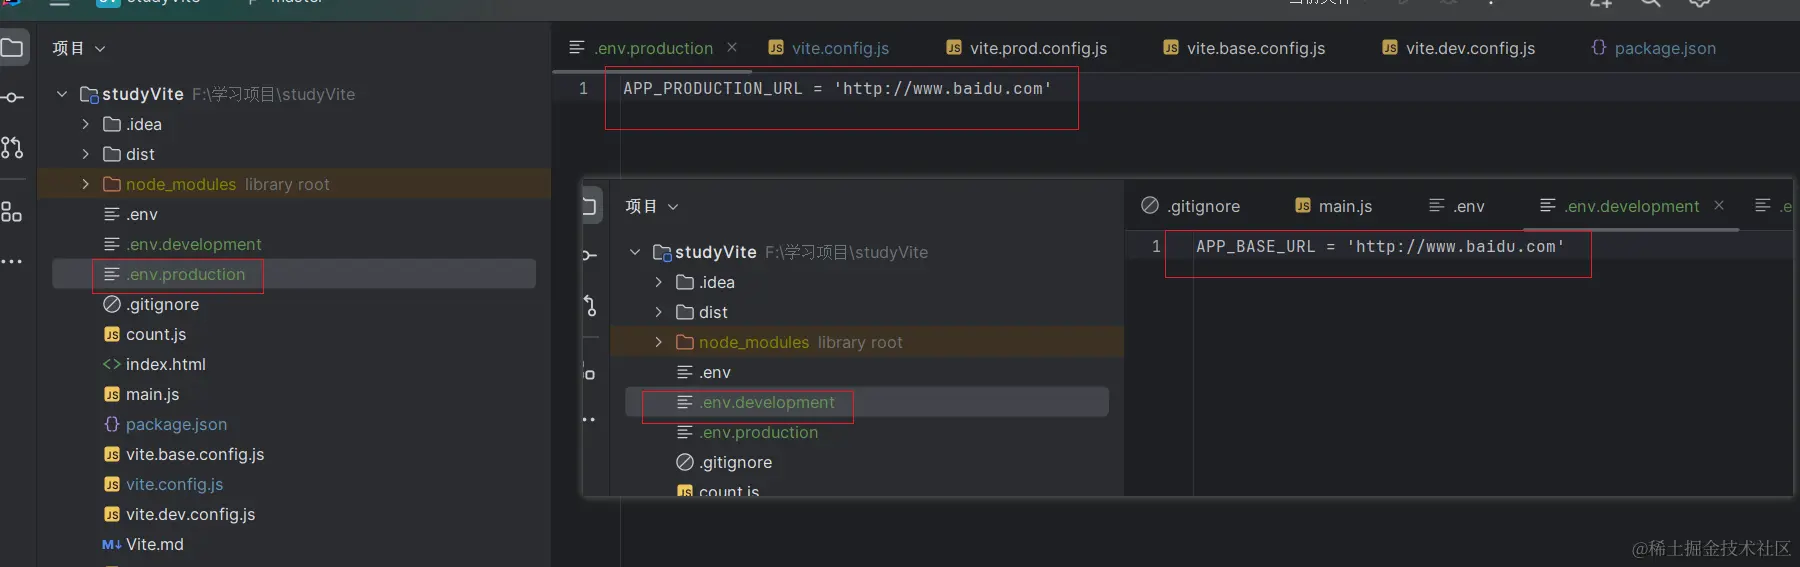Screen dimensions: 1800x567
Task: Open index.html in main project tree
Action: click(x=154, y=364)
